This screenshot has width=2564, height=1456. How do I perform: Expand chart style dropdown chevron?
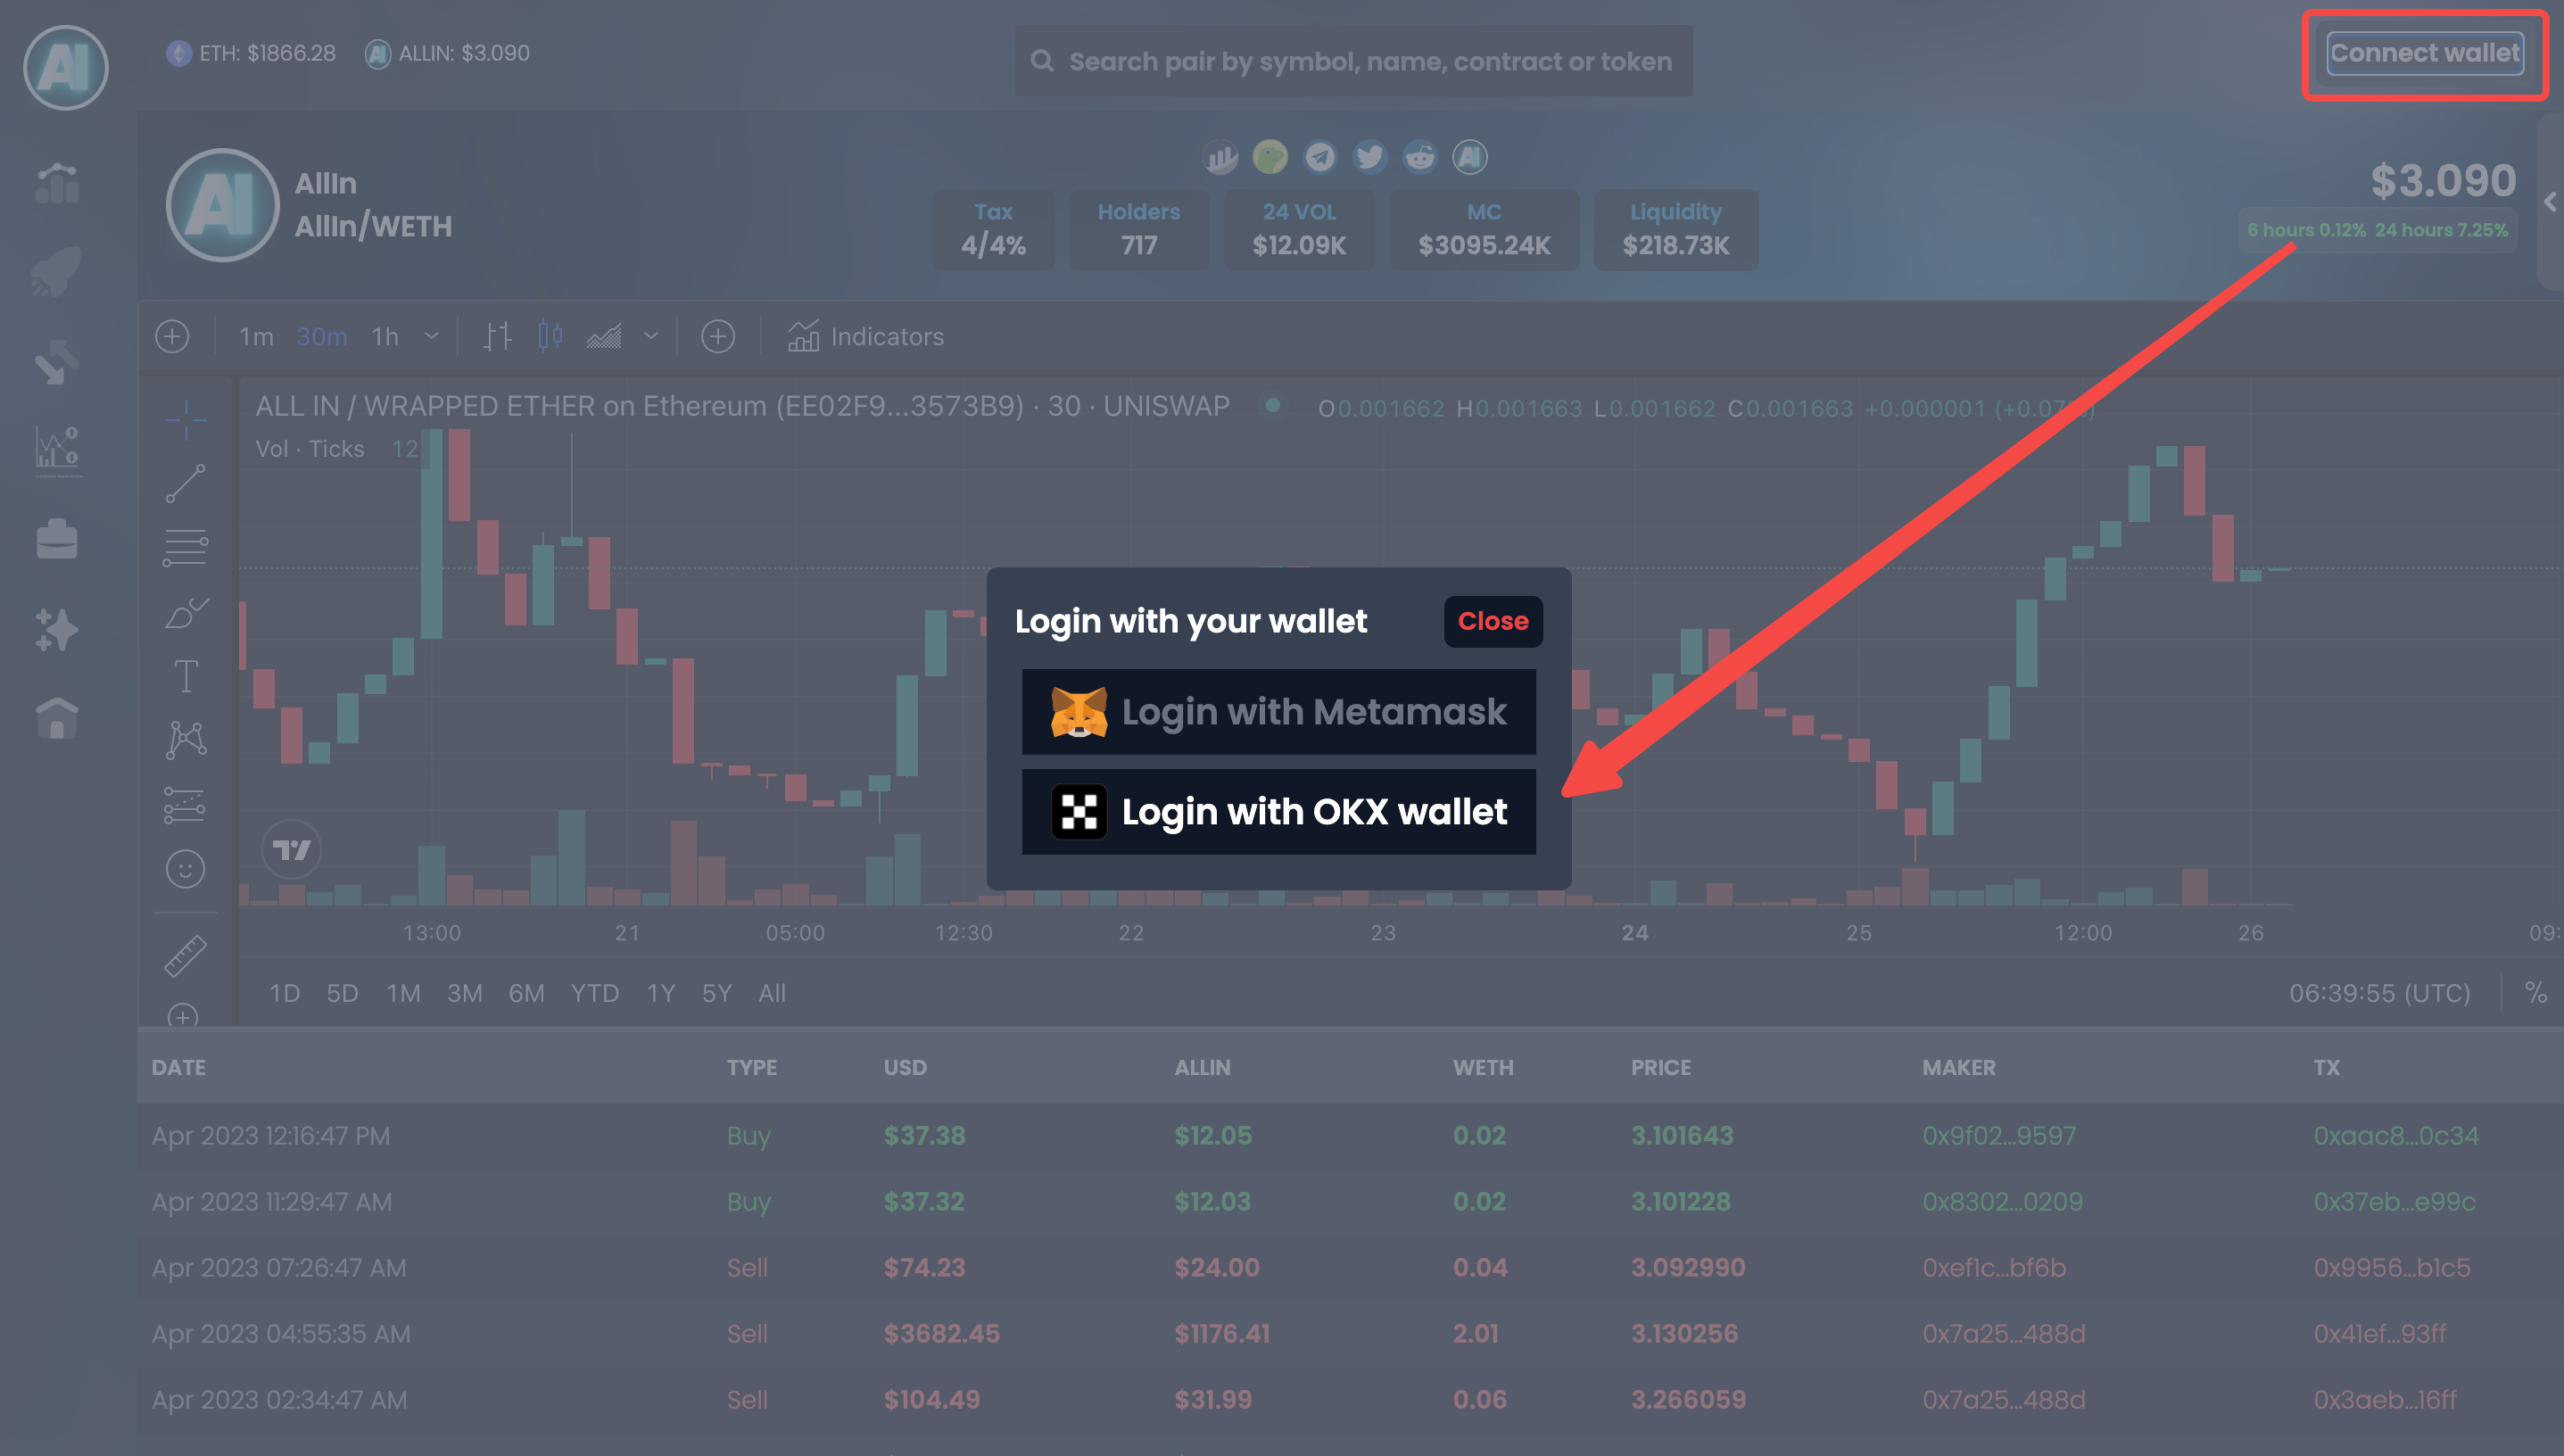651,337
